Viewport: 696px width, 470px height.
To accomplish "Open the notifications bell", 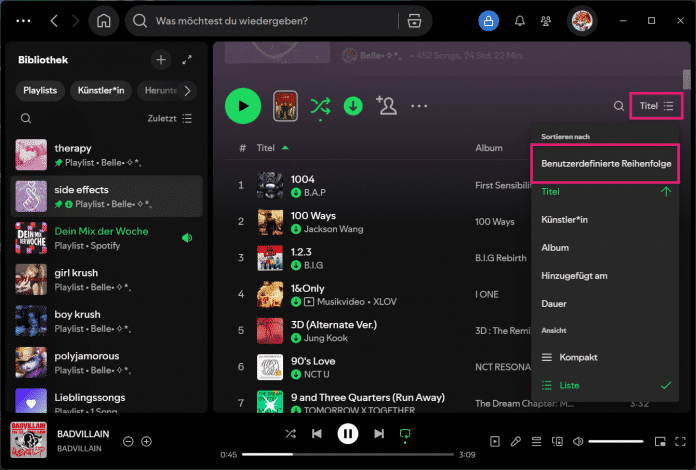I will pos(520,21).
